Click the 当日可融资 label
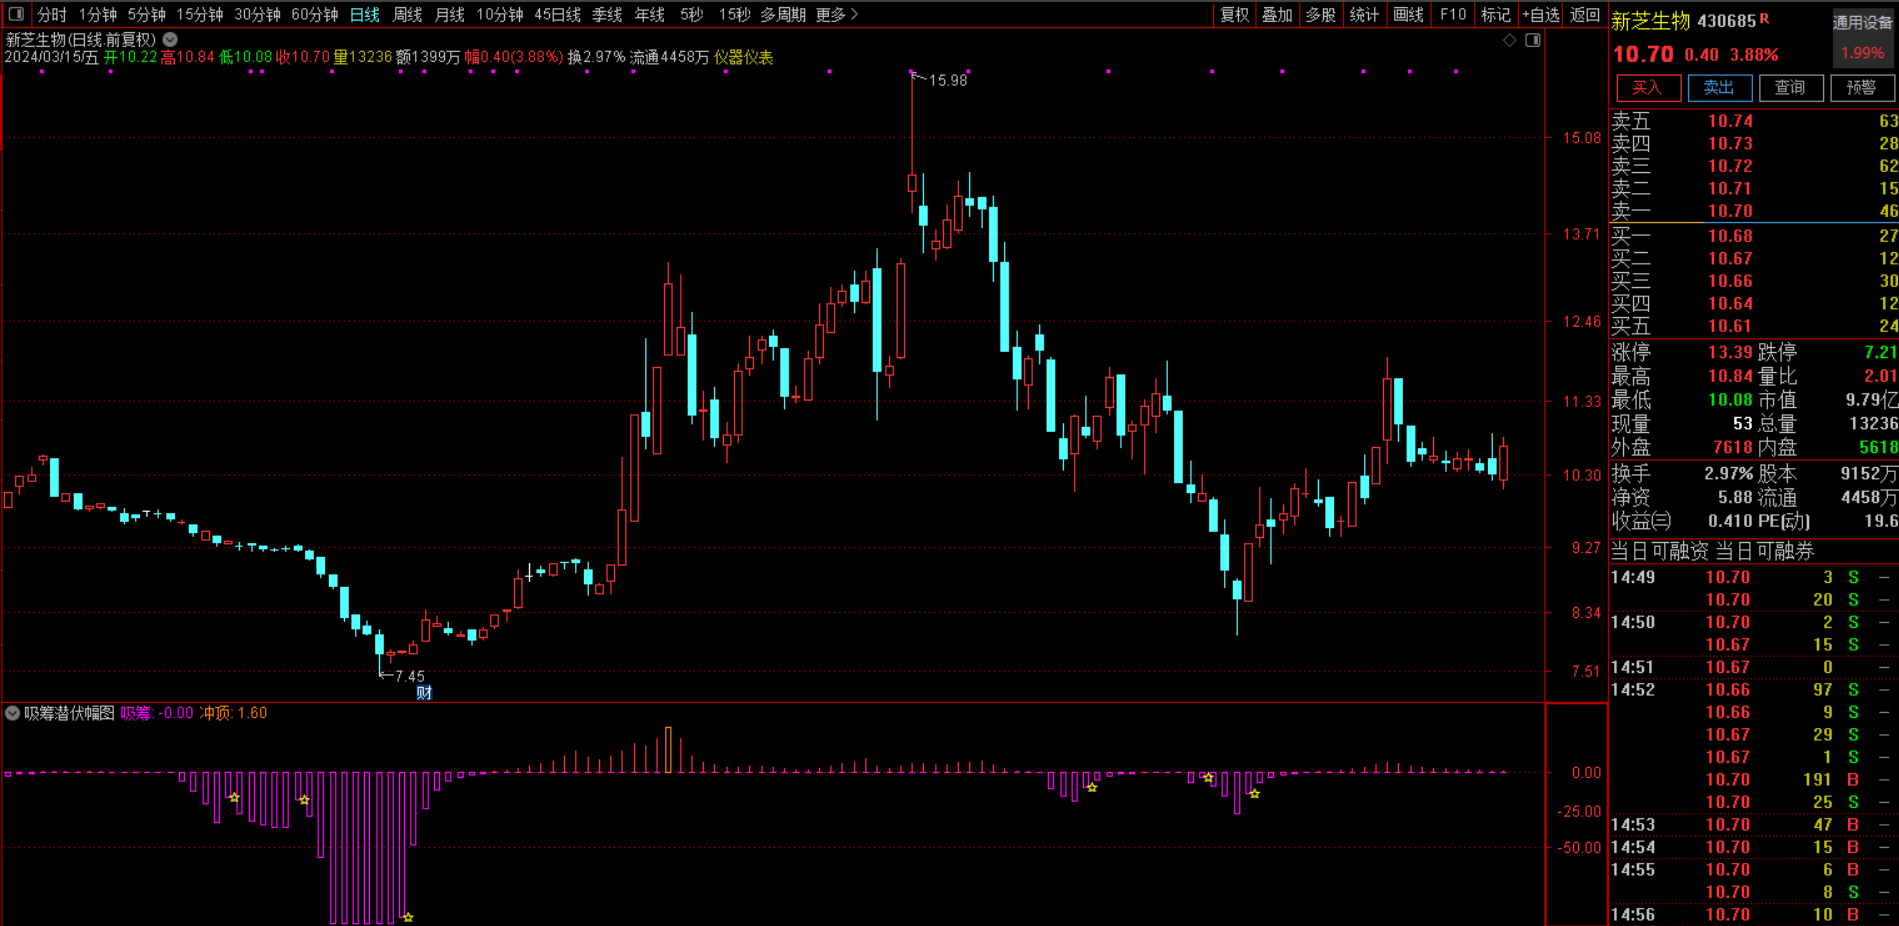 1660,551
